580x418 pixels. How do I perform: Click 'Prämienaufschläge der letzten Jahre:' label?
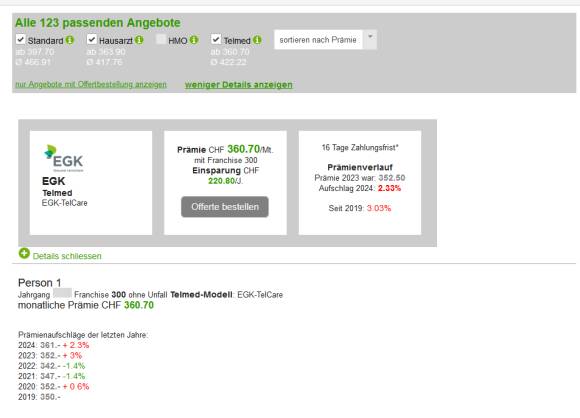pyautogui.click(x=83, y=335)
